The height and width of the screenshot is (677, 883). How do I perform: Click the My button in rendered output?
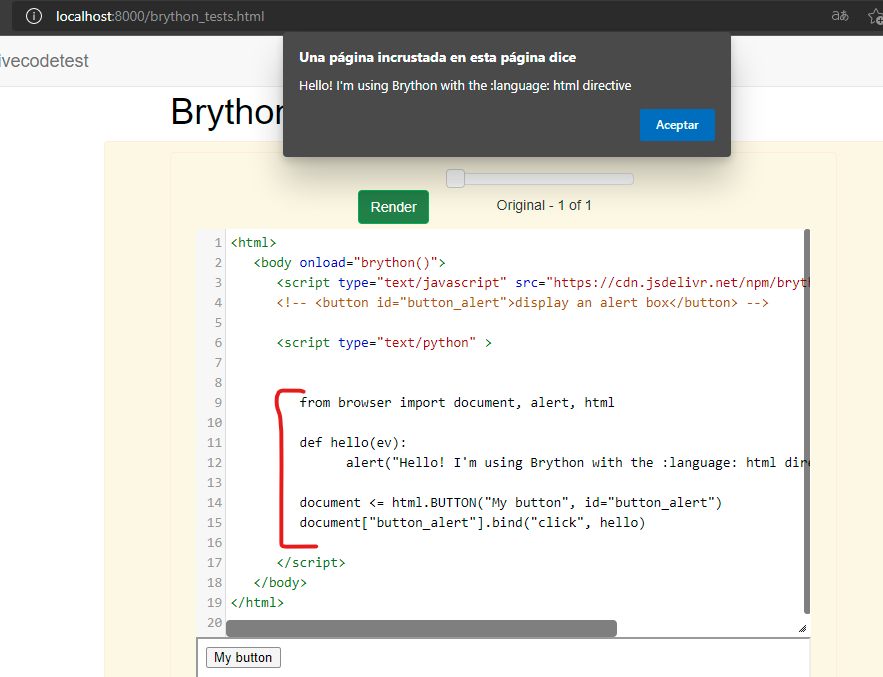(x=243, y=657)
